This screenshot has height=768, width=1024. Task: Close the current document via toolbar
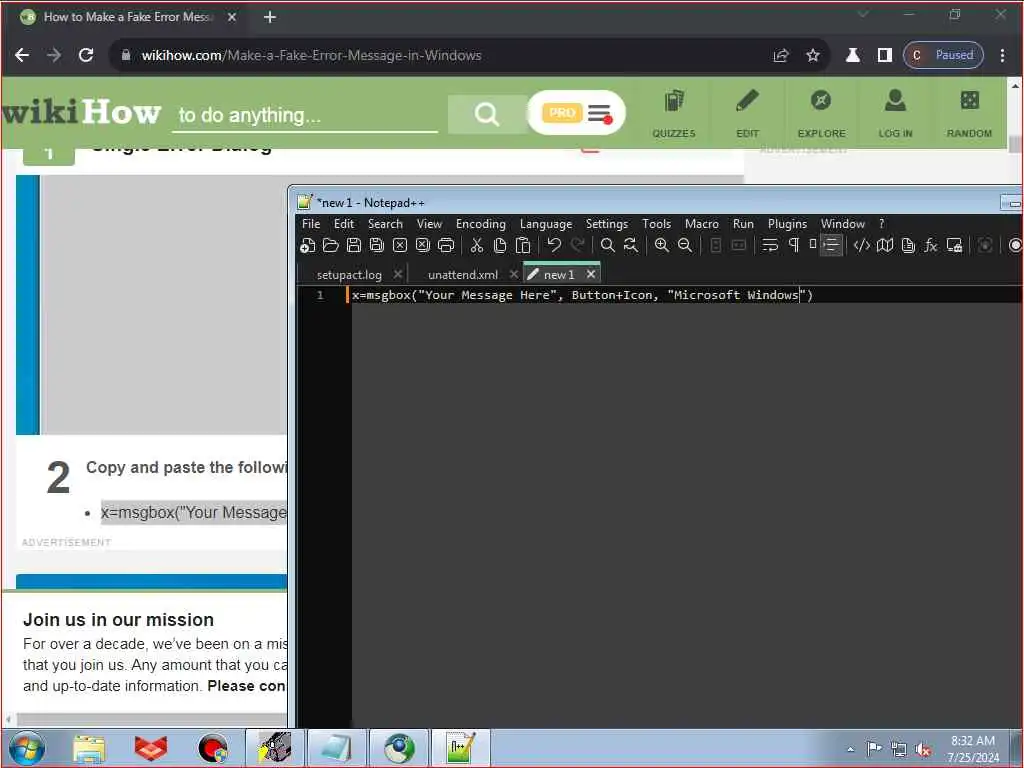click(x=400, y=246)
